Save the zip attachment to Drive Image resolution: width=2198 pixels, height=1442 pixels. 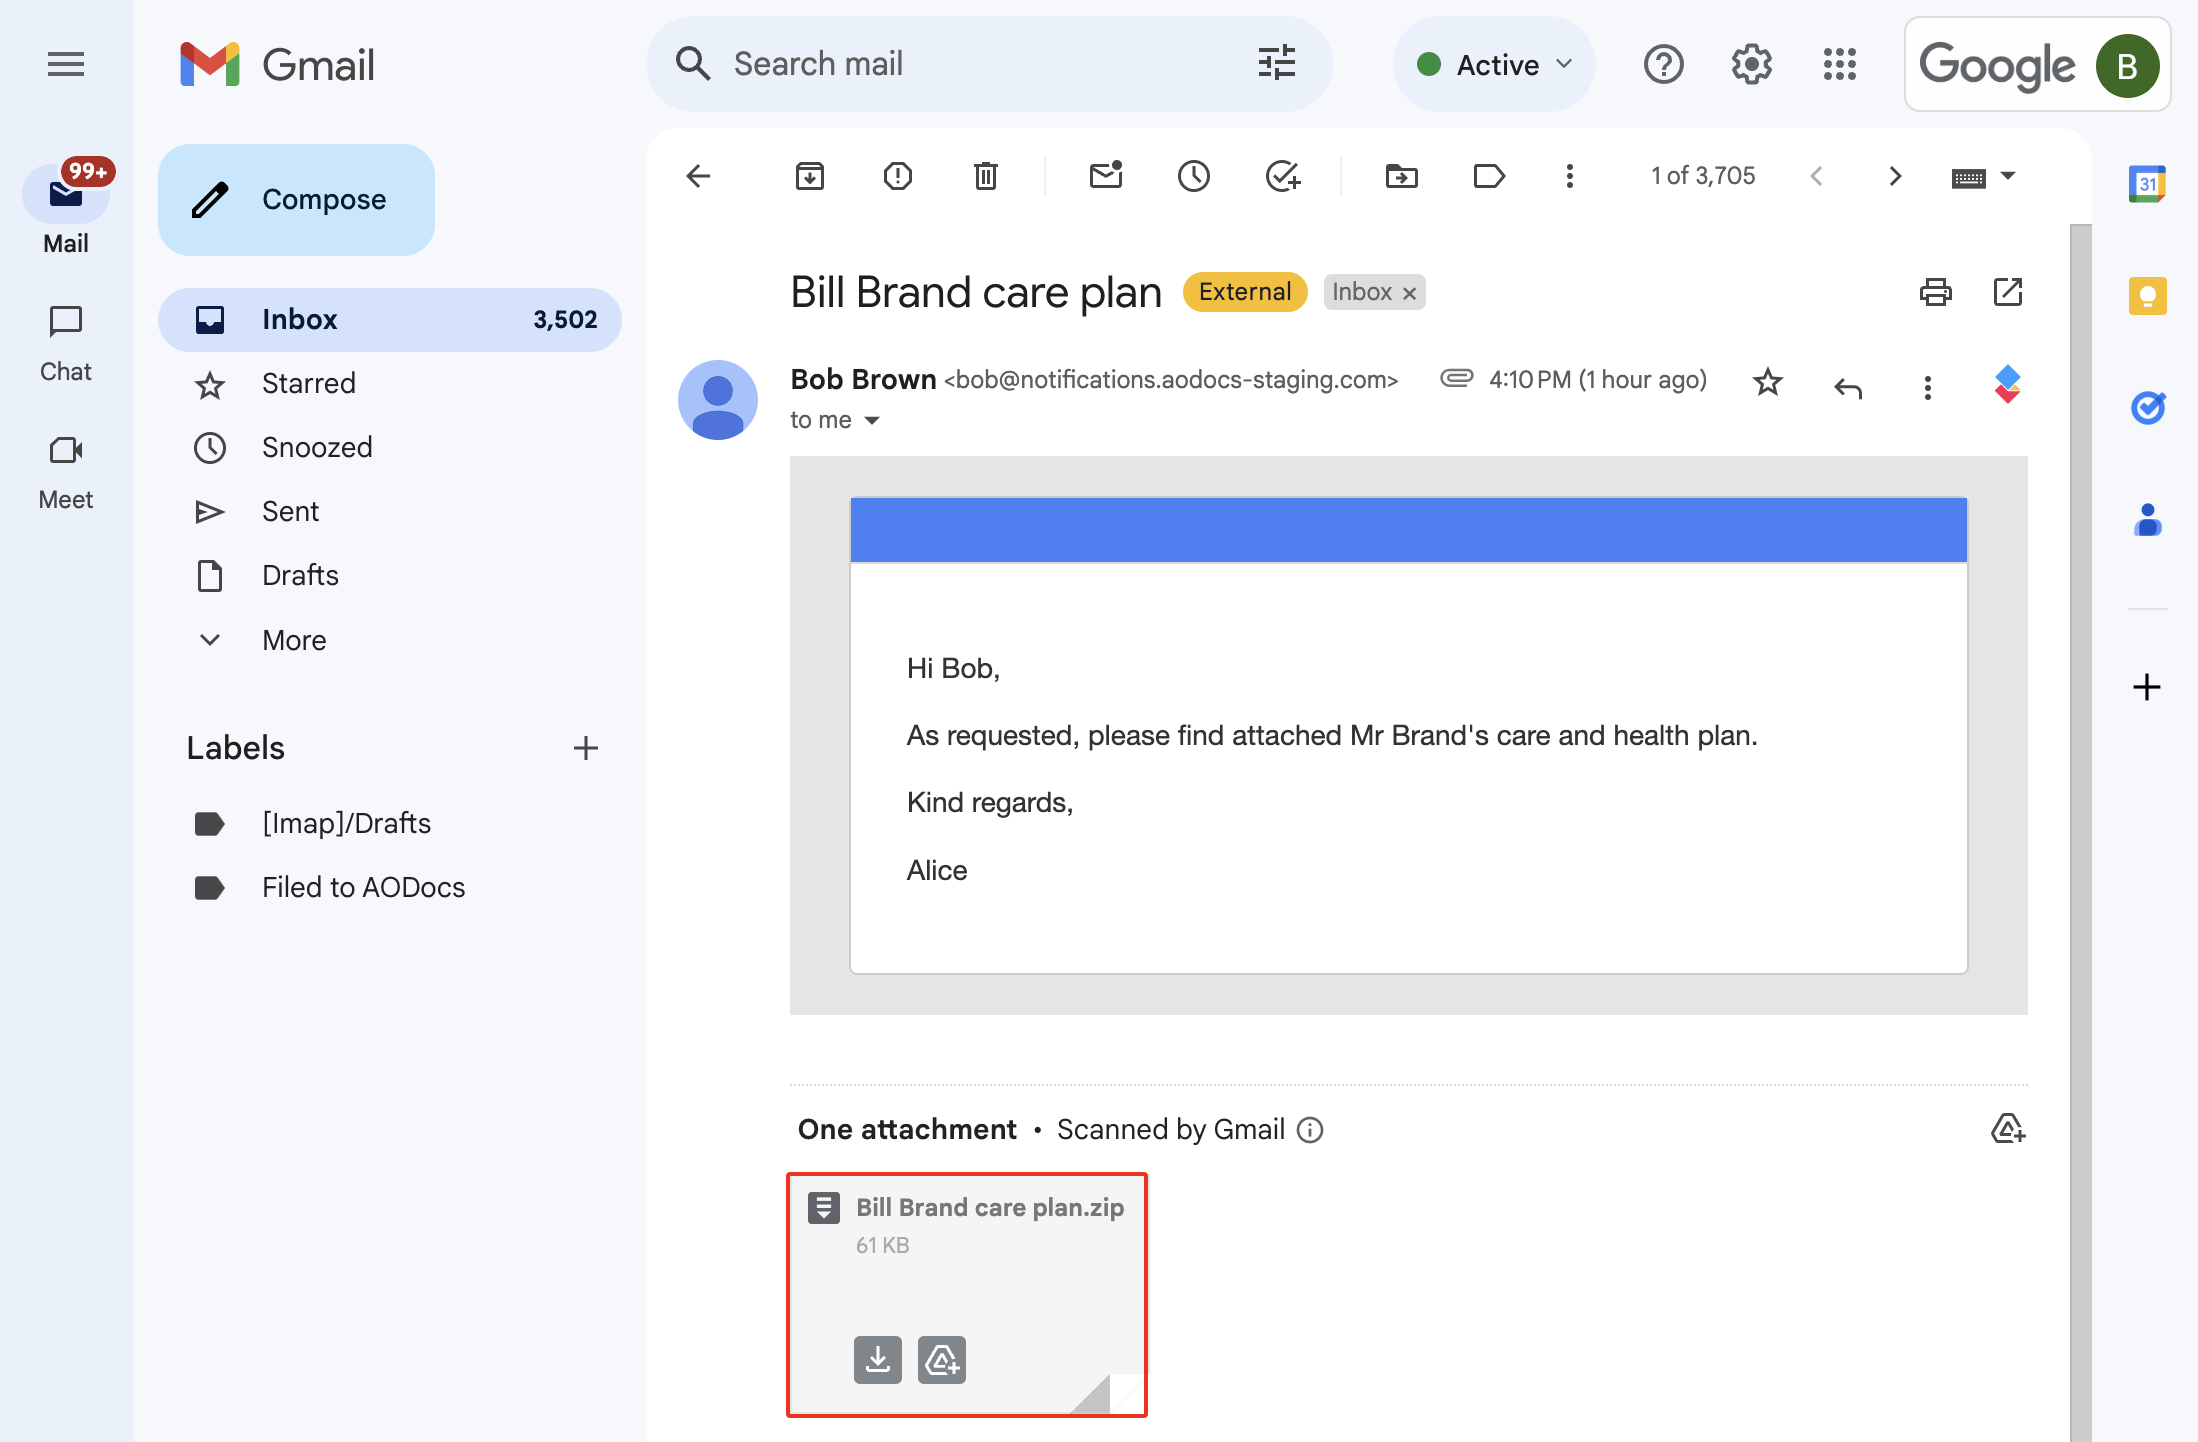[x=942, y=1360]
